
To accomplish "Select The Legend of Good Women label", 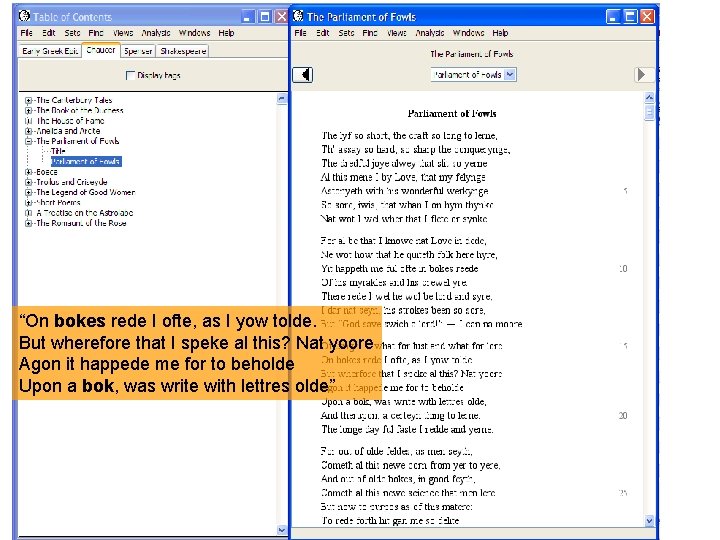I will tap(85, 192).
